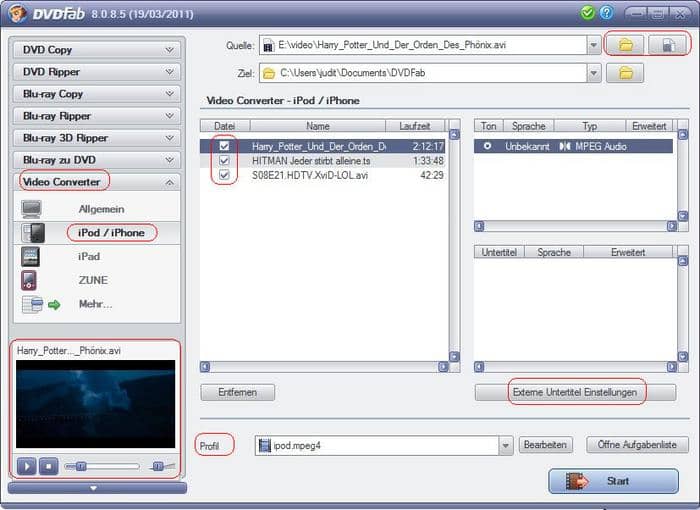The height and width of the screenshot is (510, 700).
Task: Click the DVDFab mascot logo icon
Action: (x=17, y=13)
